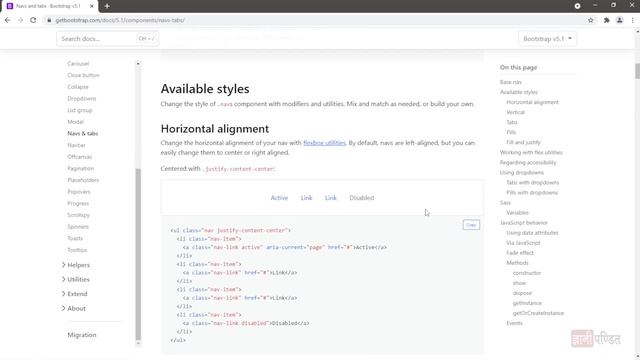Copy the example code with Copy button
This screenshot has width=640, height=360.
[471, 225]
